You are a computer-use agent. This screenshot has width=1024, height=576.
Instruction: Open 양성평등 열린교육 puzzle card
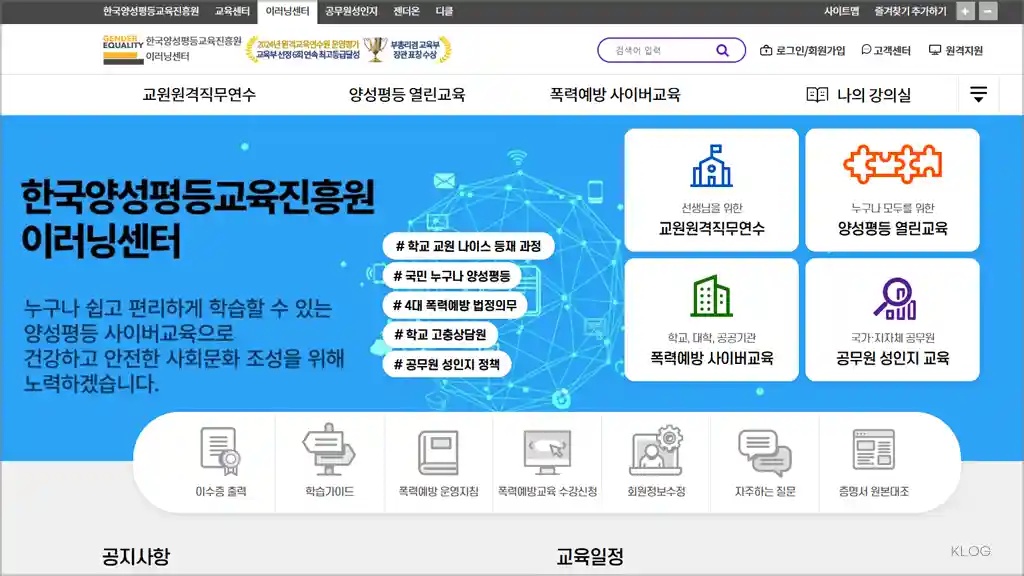point(892,190)
